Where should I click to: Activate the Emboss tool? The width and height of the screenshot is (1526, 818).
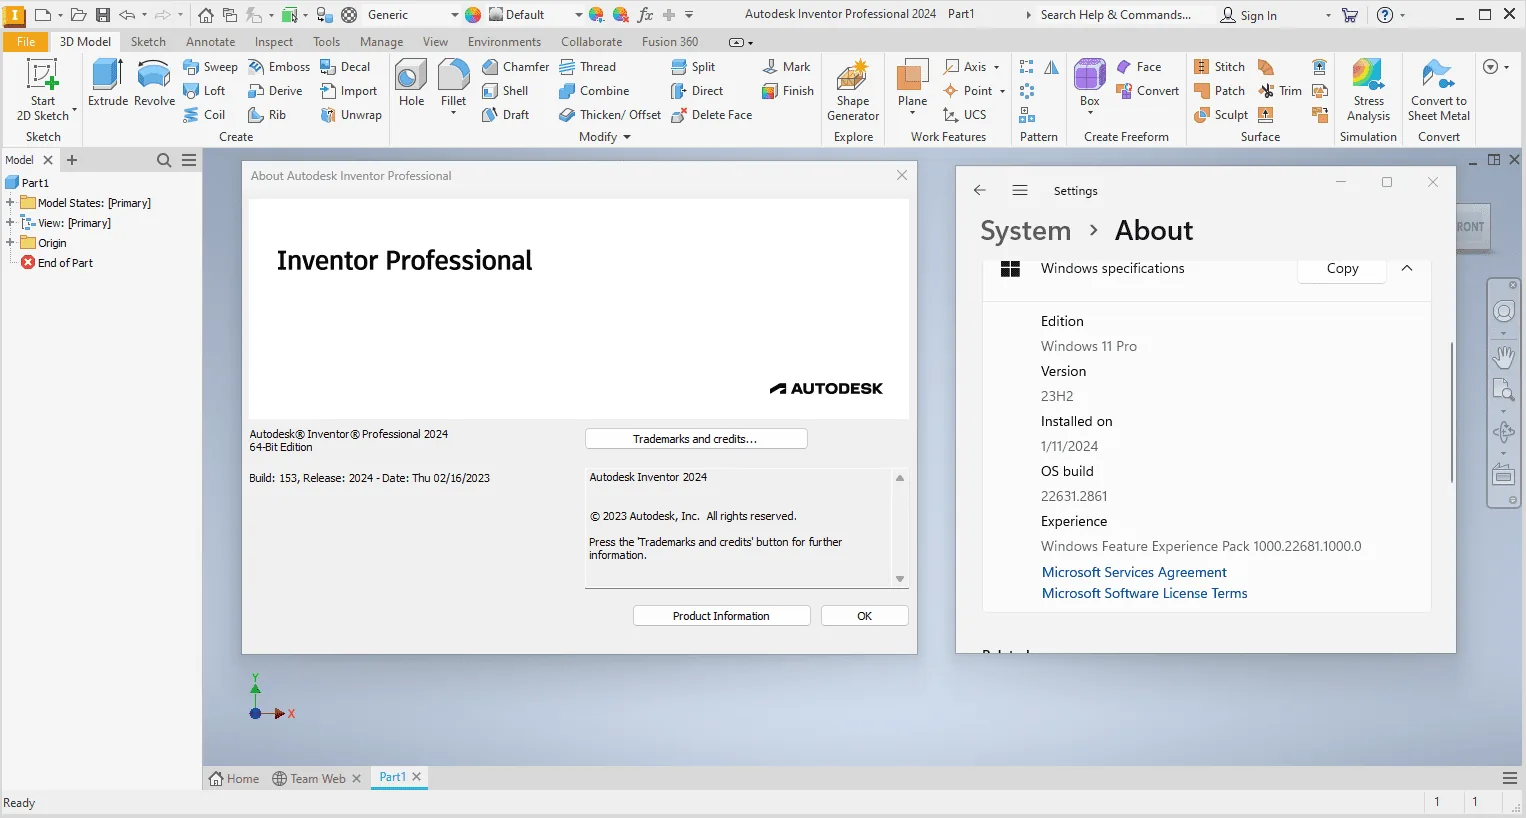click(279, 67)
